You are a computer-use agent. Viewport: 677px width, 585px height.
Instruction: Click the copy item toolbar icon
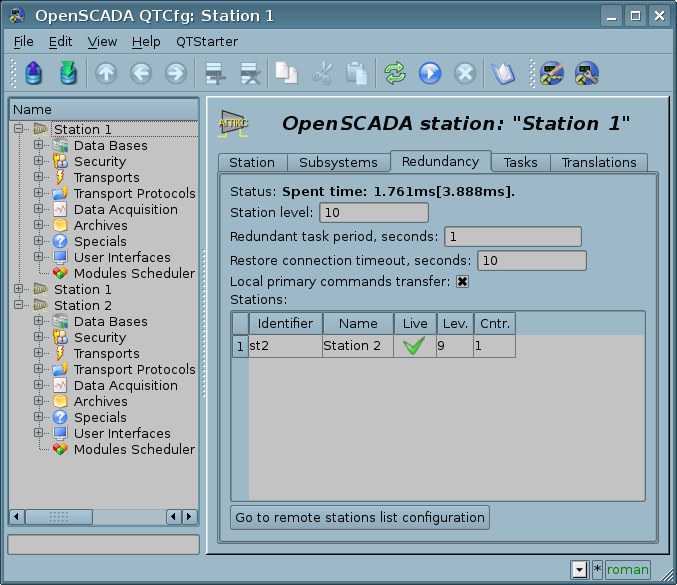(287, 73)
